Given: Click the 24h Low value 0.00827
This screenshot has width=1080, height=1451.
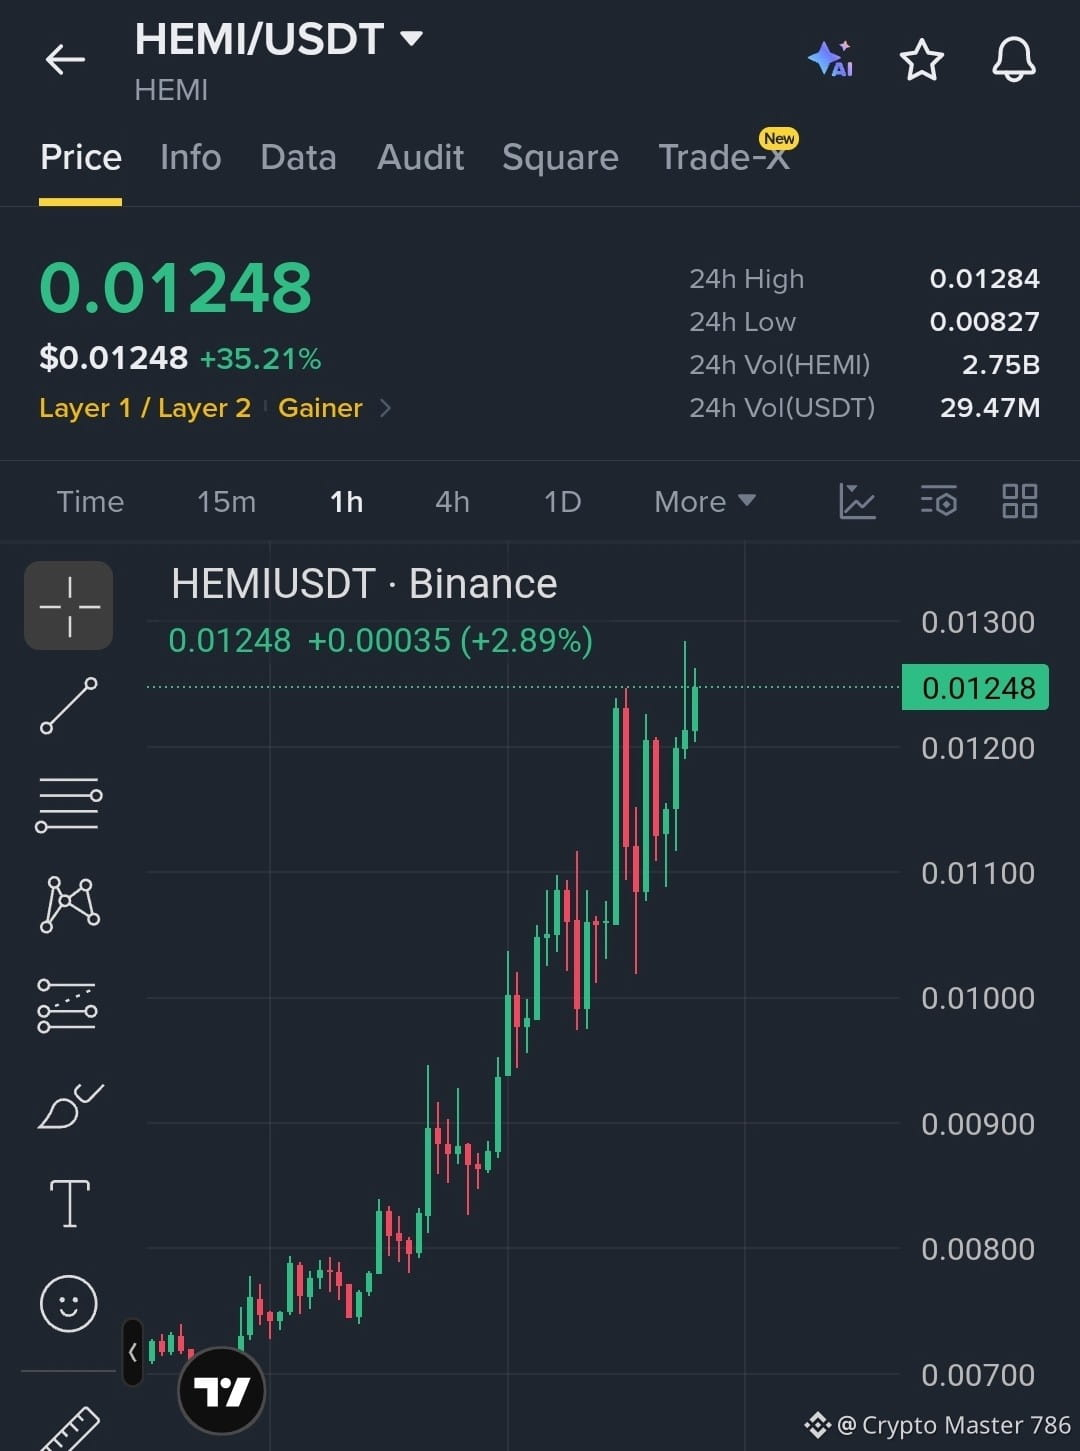Looking at the screenshot, I should (x=984, y=322).
